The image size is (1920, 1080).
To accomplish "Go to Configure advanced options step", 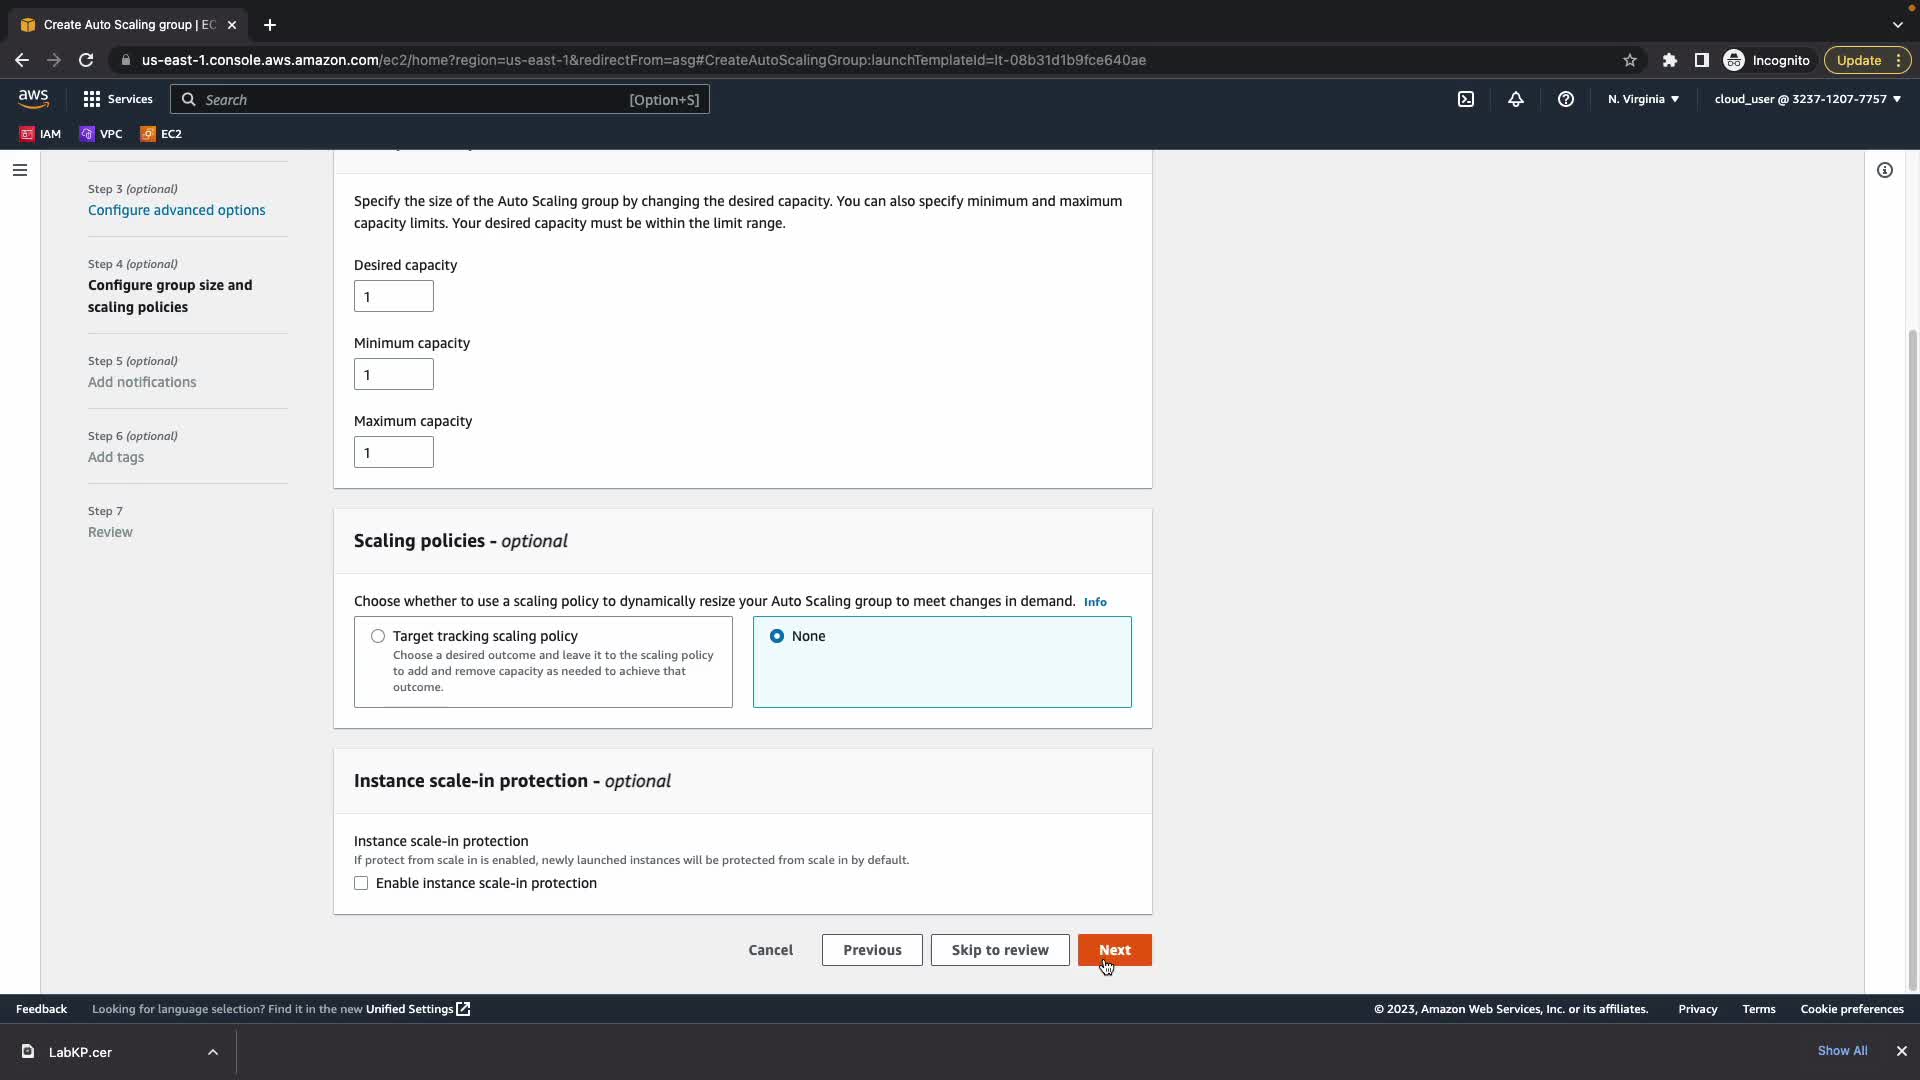I will [176, 210].
